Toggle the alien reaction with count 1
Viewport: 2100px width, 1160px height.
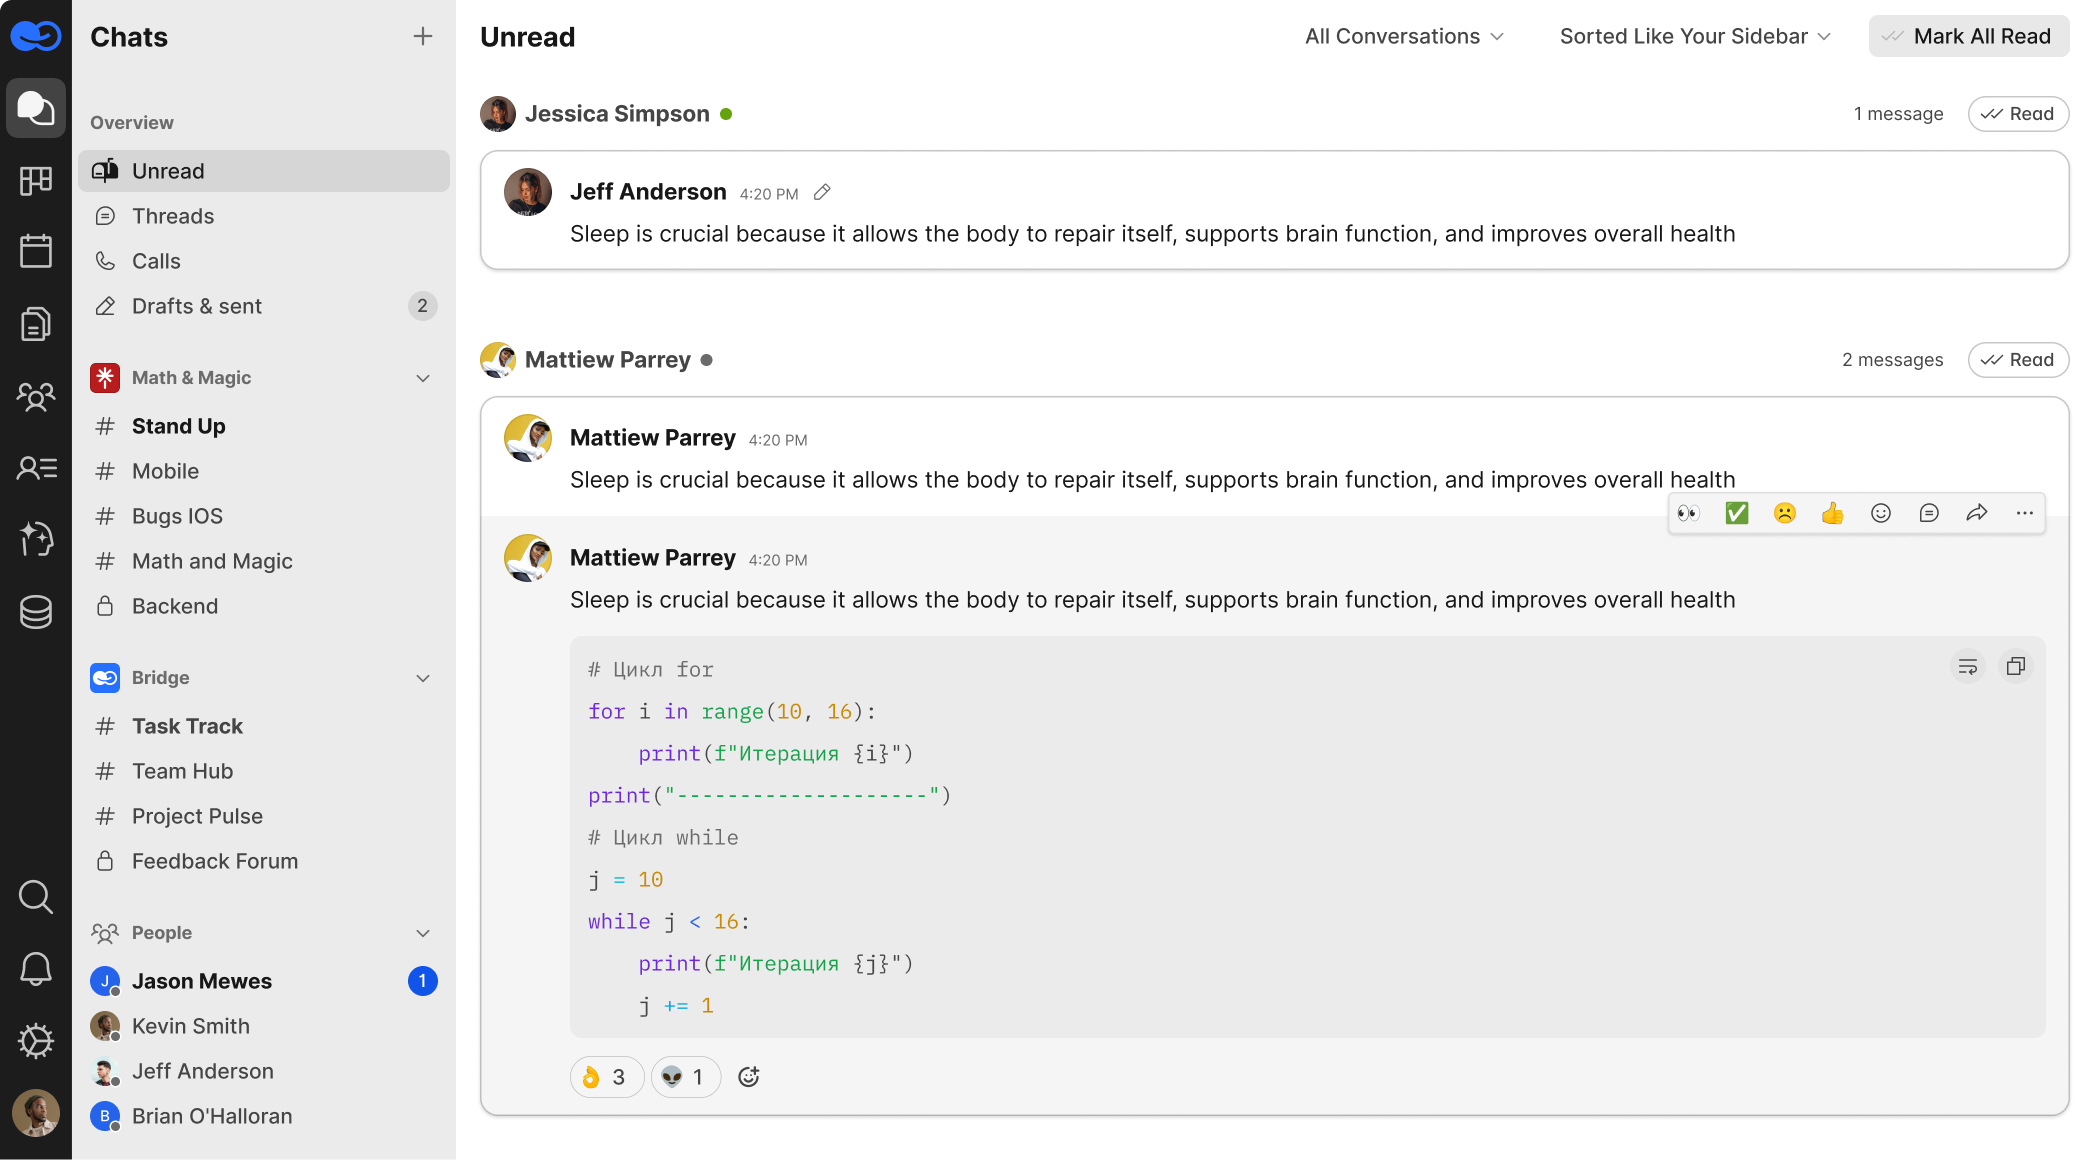685,1077
